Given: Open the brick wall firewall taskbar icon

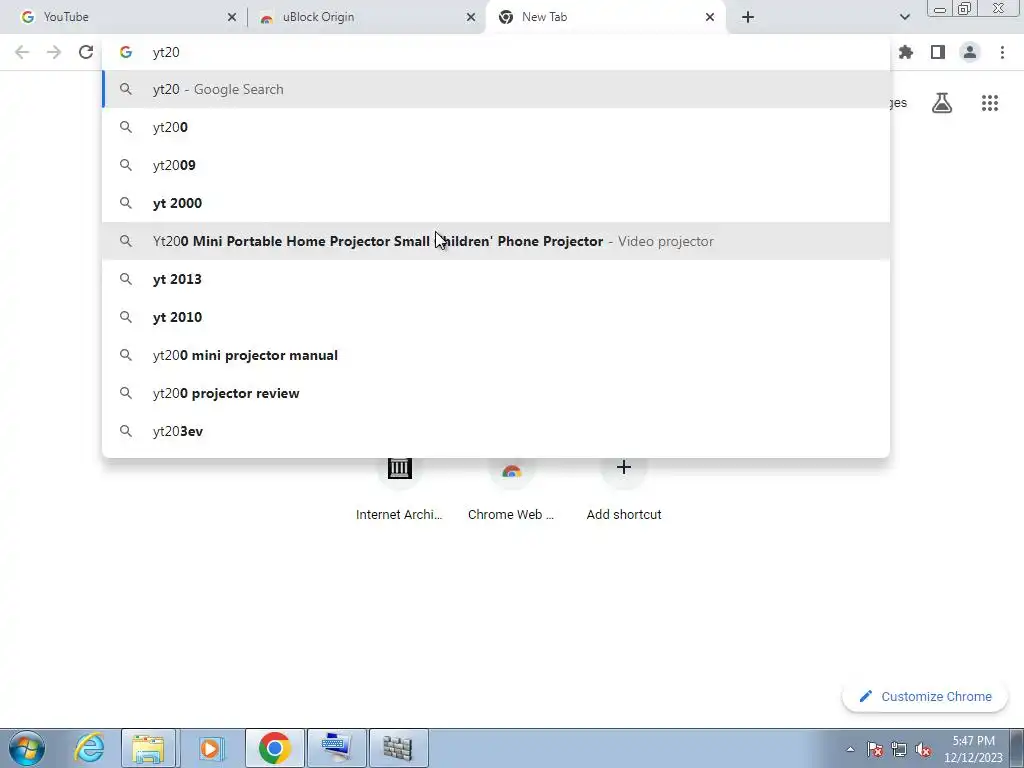Looking at the screenshot, I should [398, 748].
